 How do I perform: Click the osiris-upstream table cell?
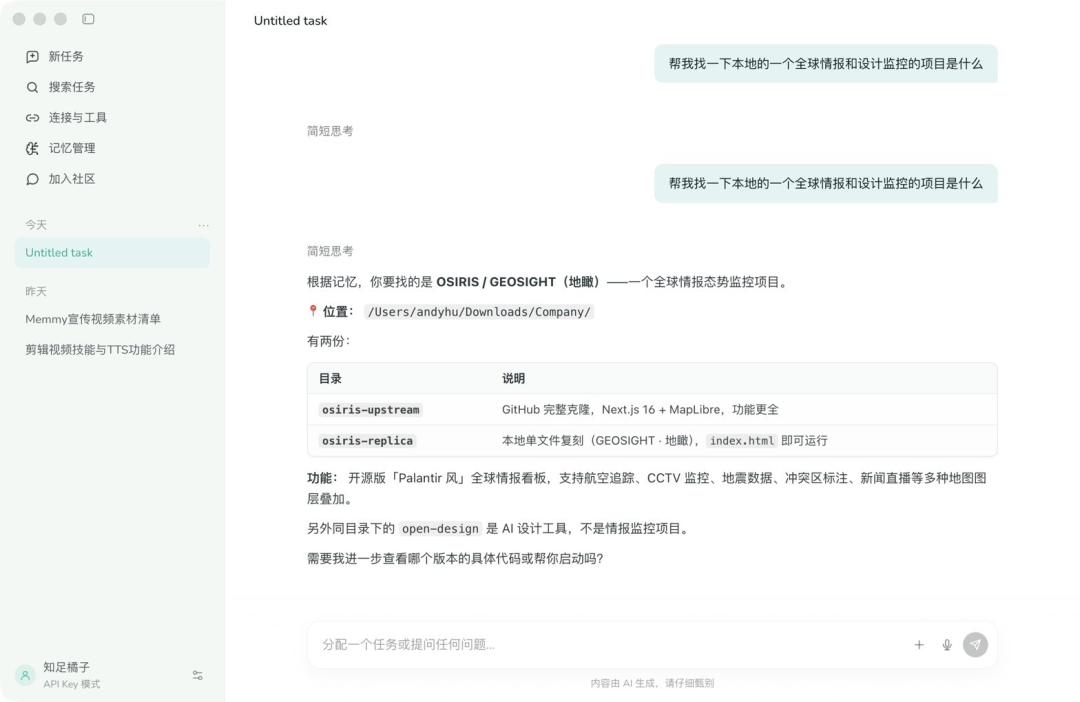tap(371, 410)
